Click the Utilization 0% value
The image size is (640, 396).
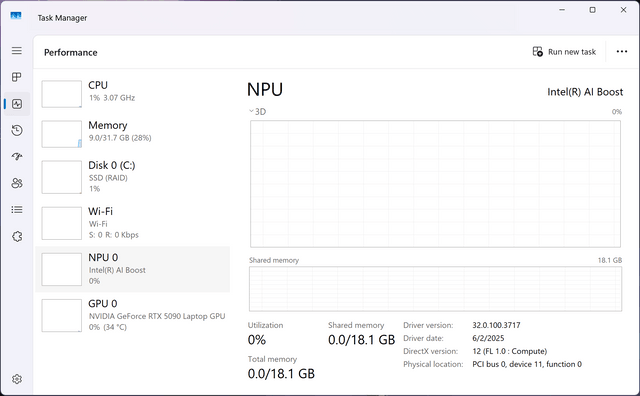257,340
